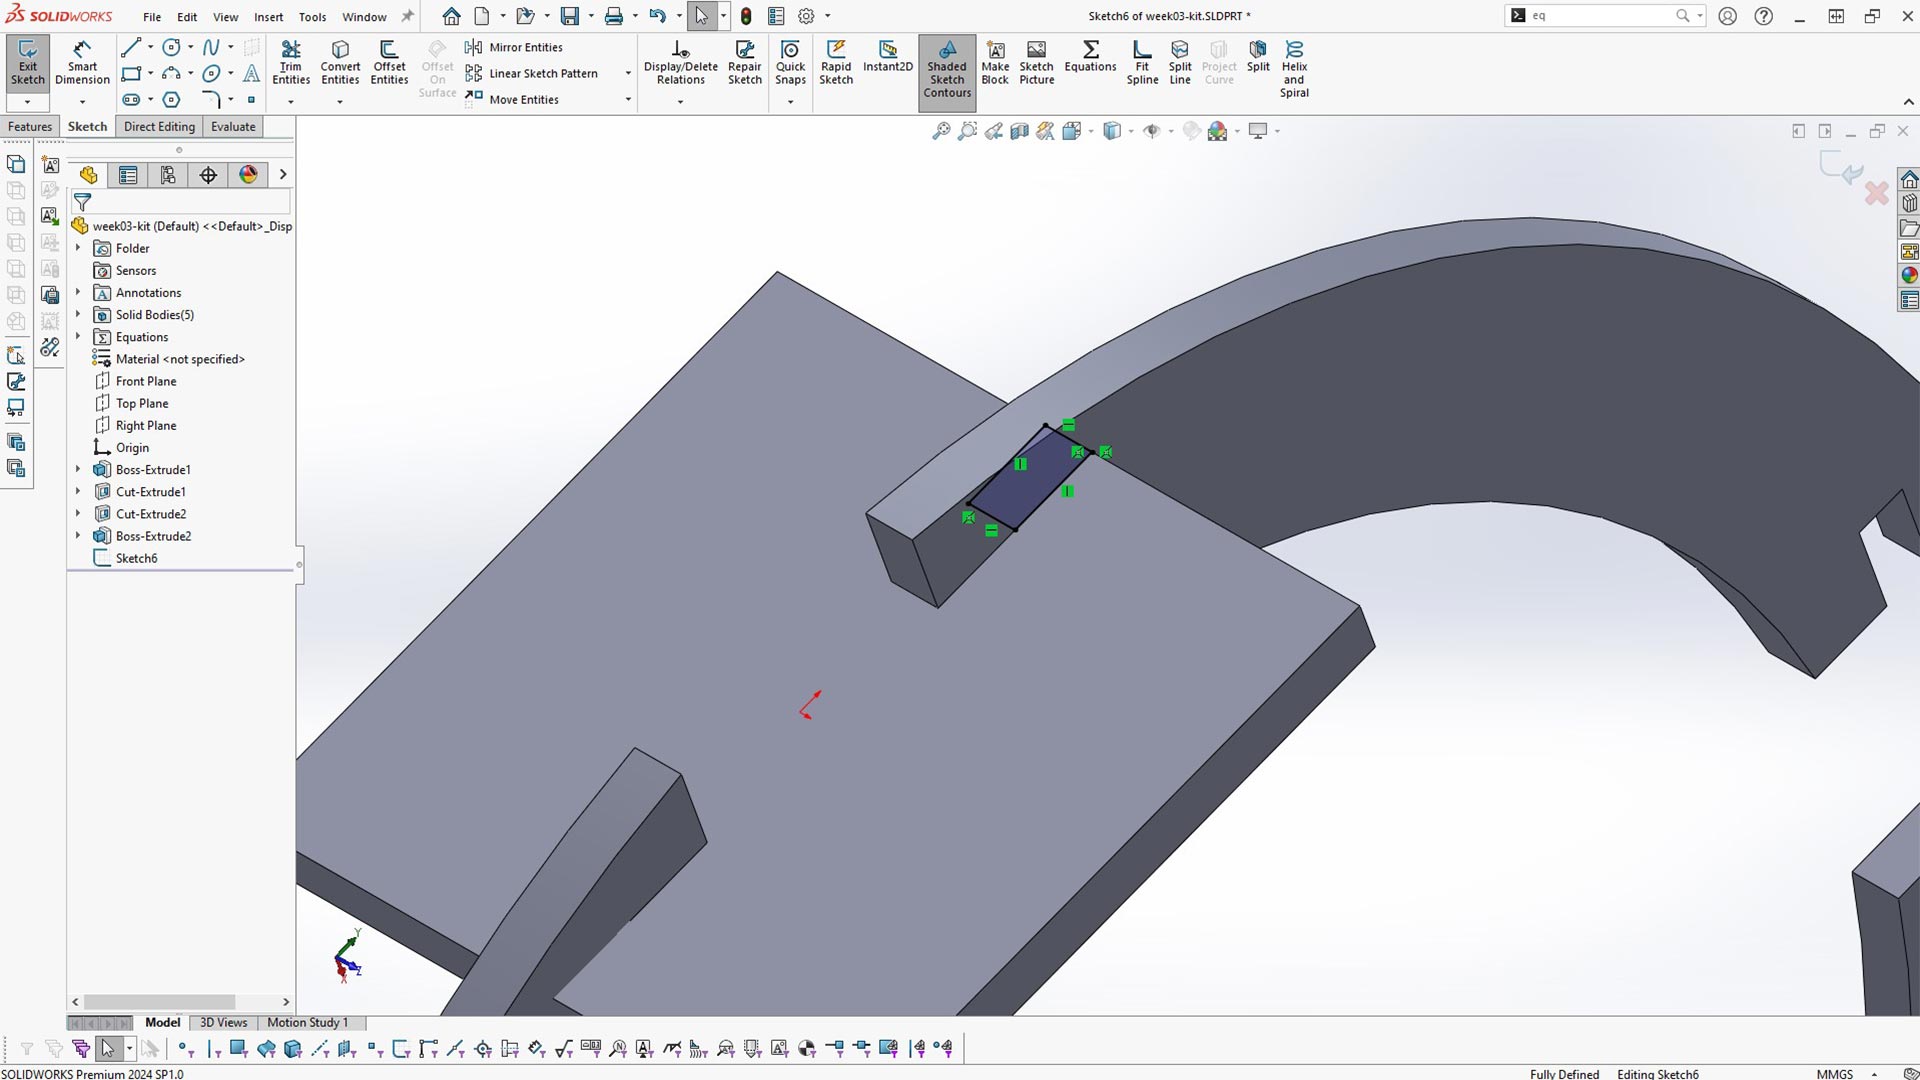This screenshot has height=1080, width=1920.
Task: Open DimXpertManager tab
Action: [x=208, y=175]
